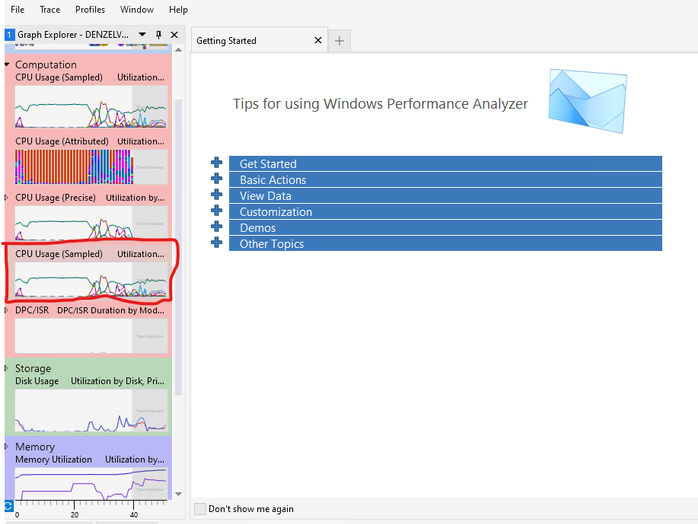Open the Other Topics topic bar
The height and width of the screenshot is (524, 698).
[x=445, y=244]
